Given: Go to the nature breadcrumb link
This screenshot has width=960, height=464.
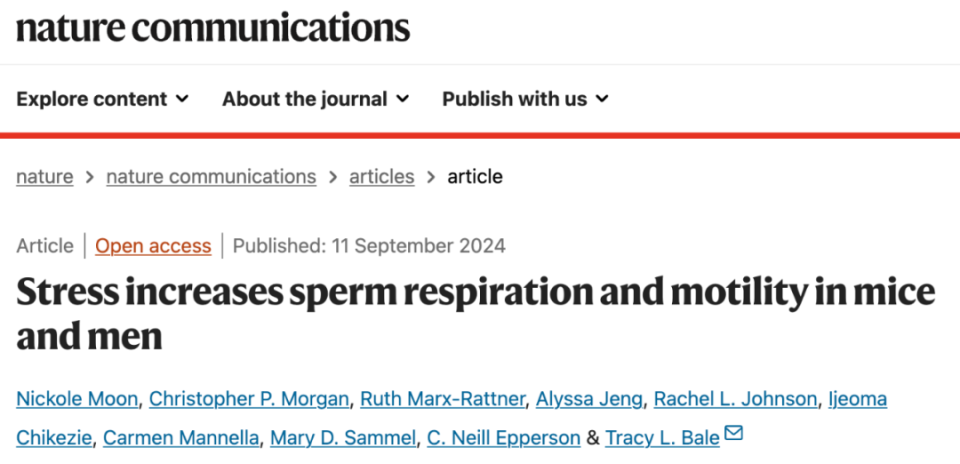Looking at the screenshot, I should tap(45, 177).
